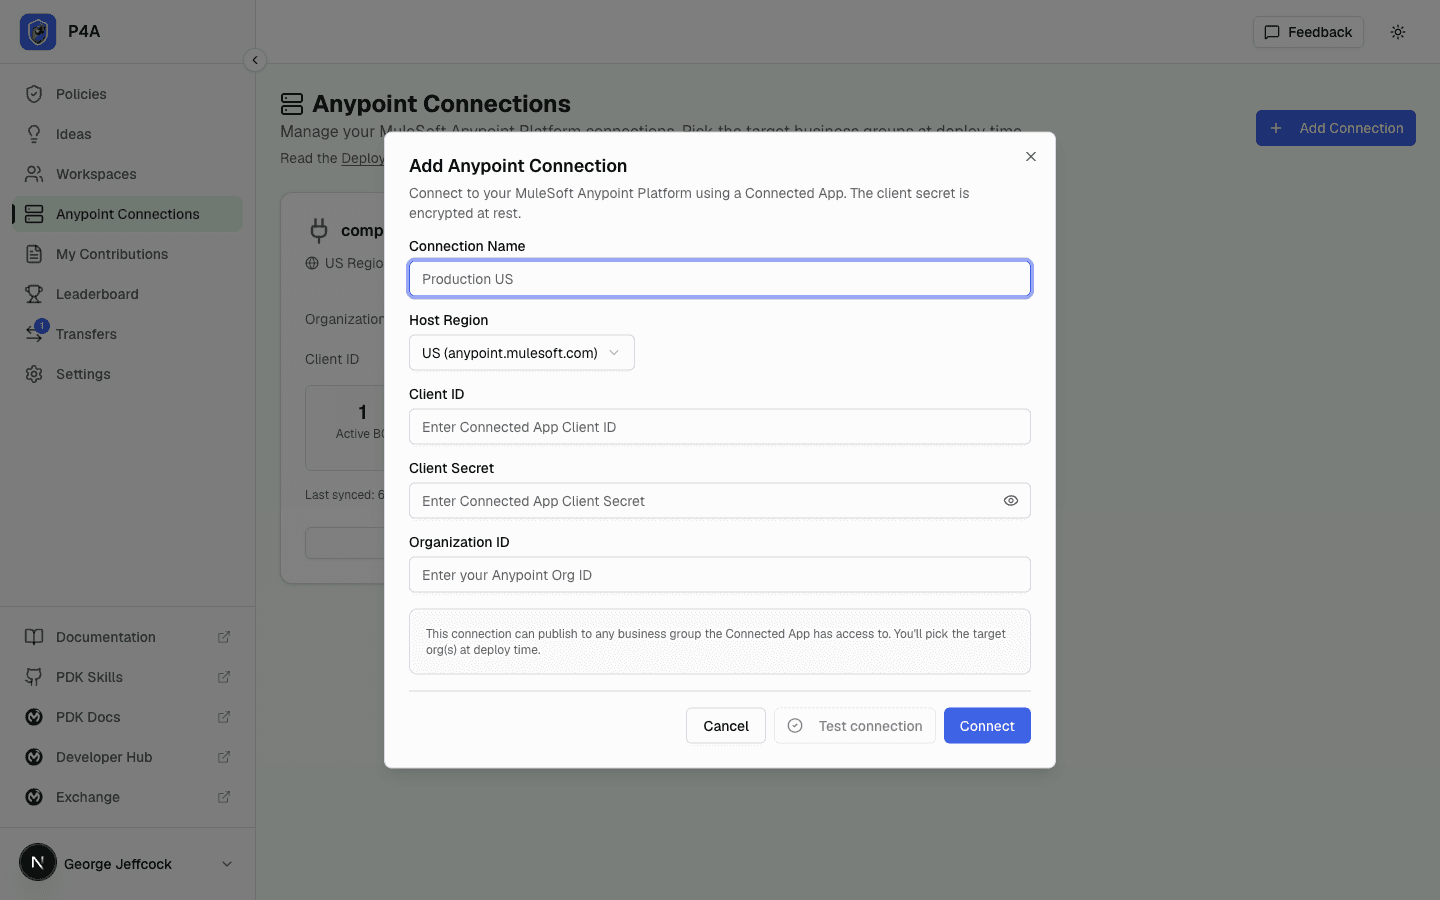Click the Add Connection button

click(x=1336, y=128)
